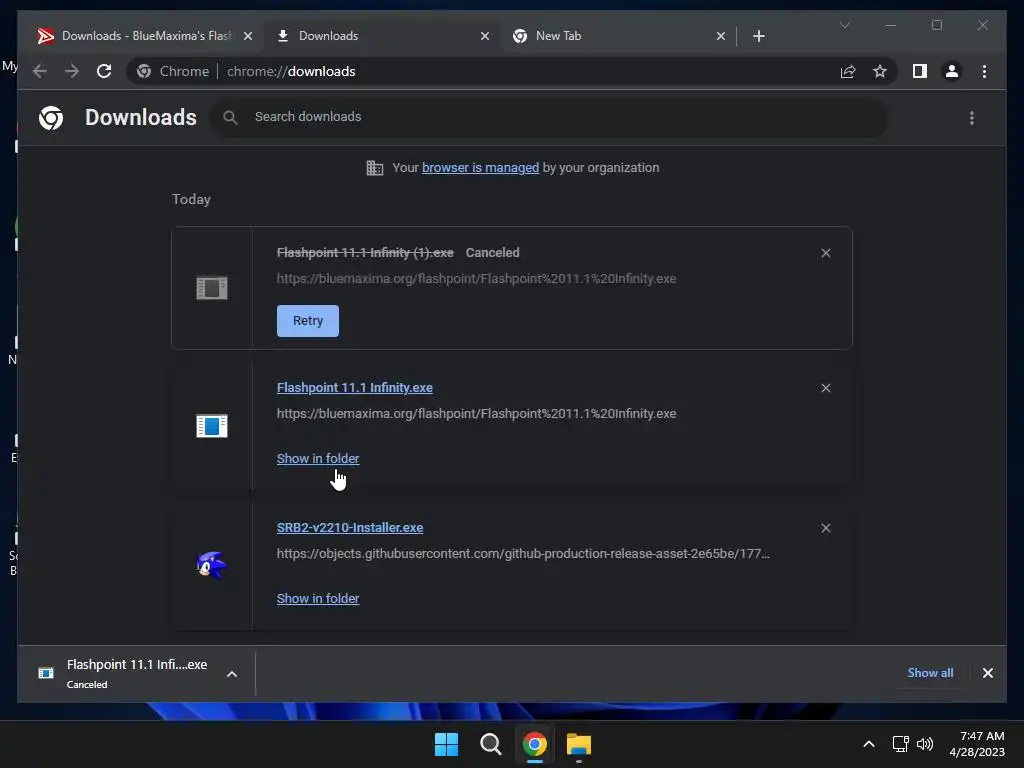Image resolution: width=1024 pixels, height=768 pixels.
Task: Close the New Tab tab
Action: click(x=720, y=36)
